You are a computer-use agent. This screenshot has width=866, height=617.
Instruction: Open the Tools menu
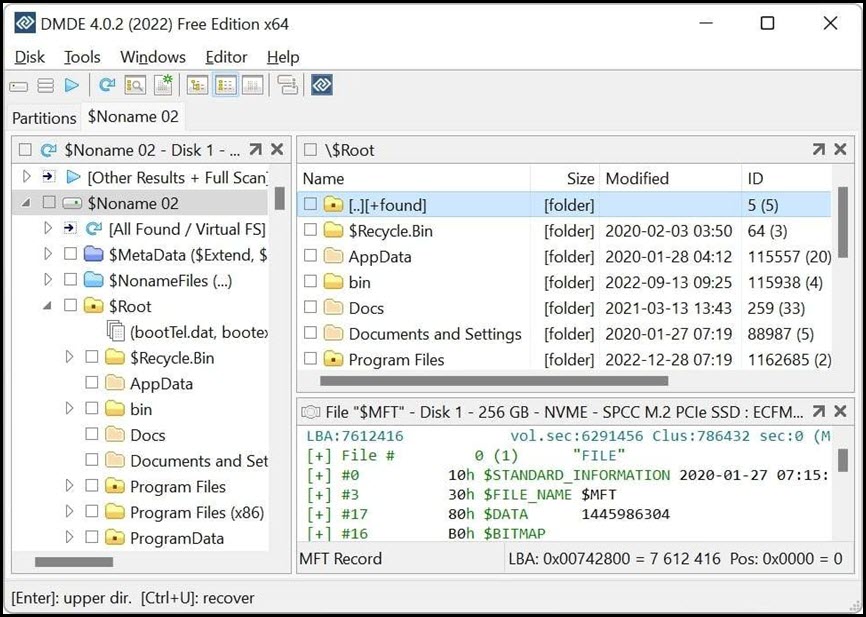point(82,57)
